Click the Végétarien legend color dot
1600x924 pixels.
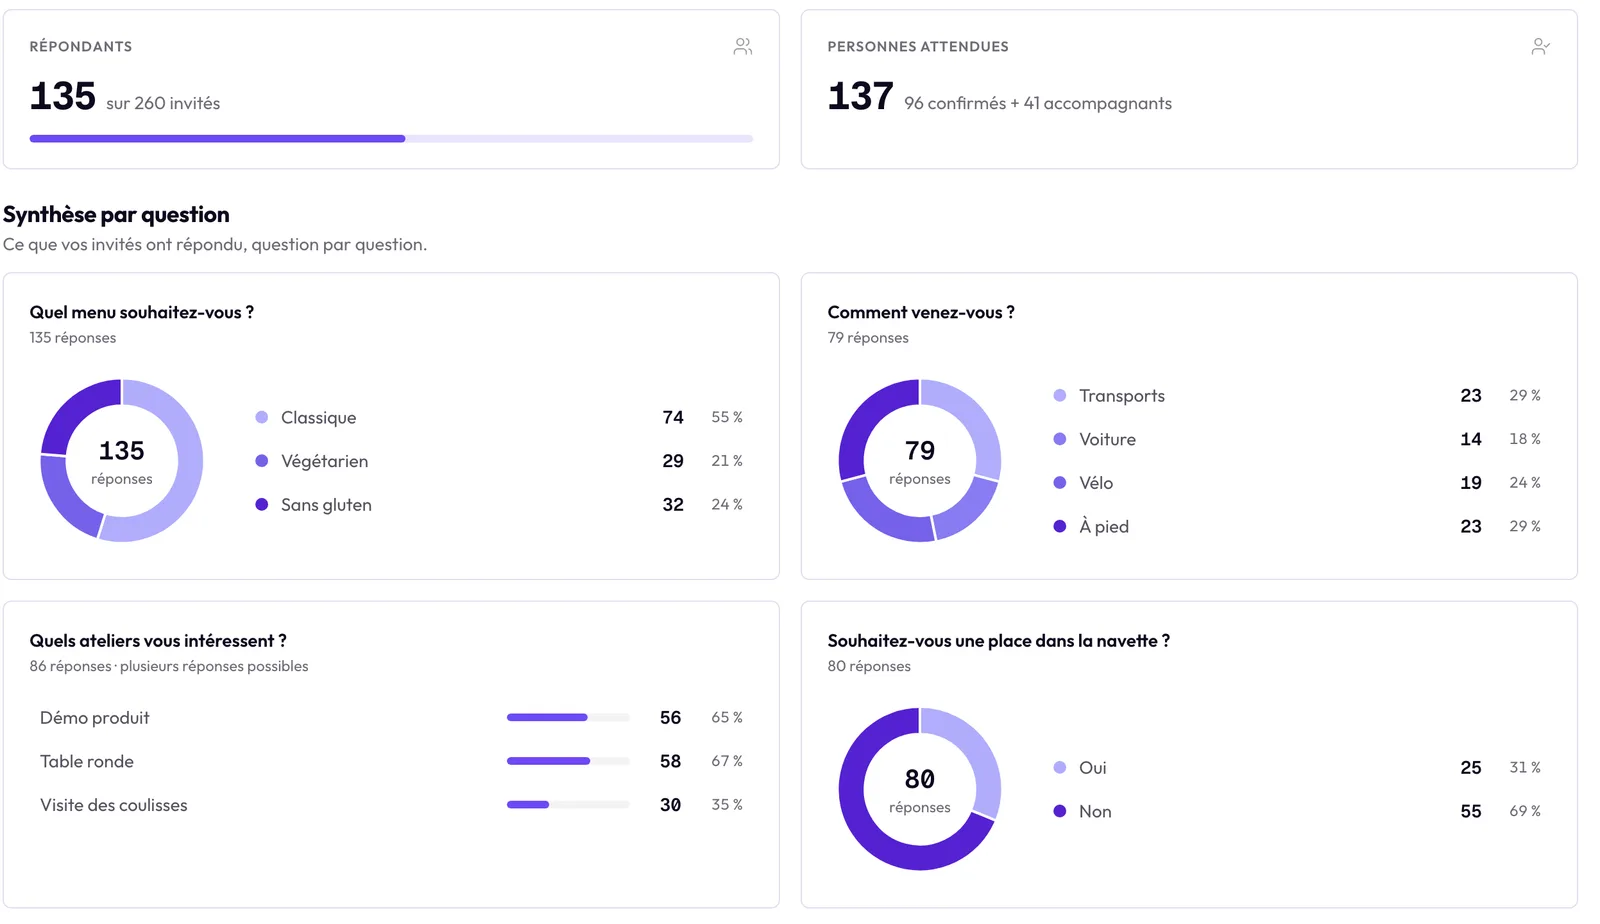pos(261,461)
